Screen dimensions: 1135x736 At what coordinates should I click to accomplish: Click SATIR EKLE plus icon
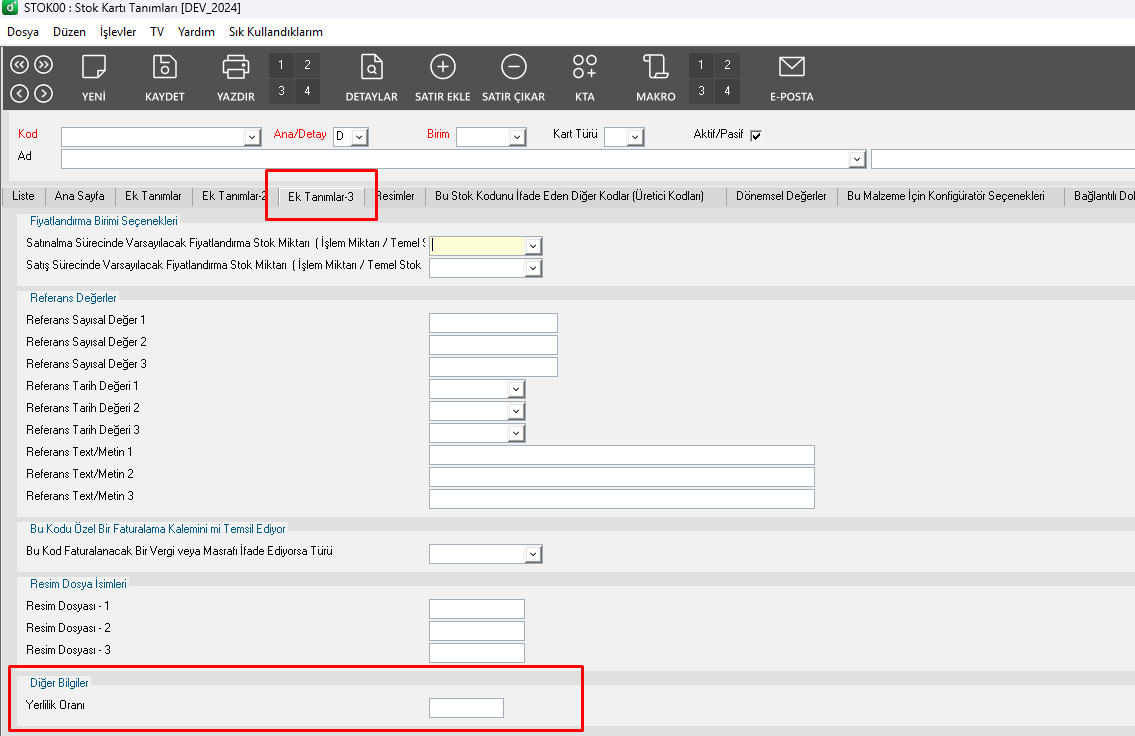coord(442,68)
